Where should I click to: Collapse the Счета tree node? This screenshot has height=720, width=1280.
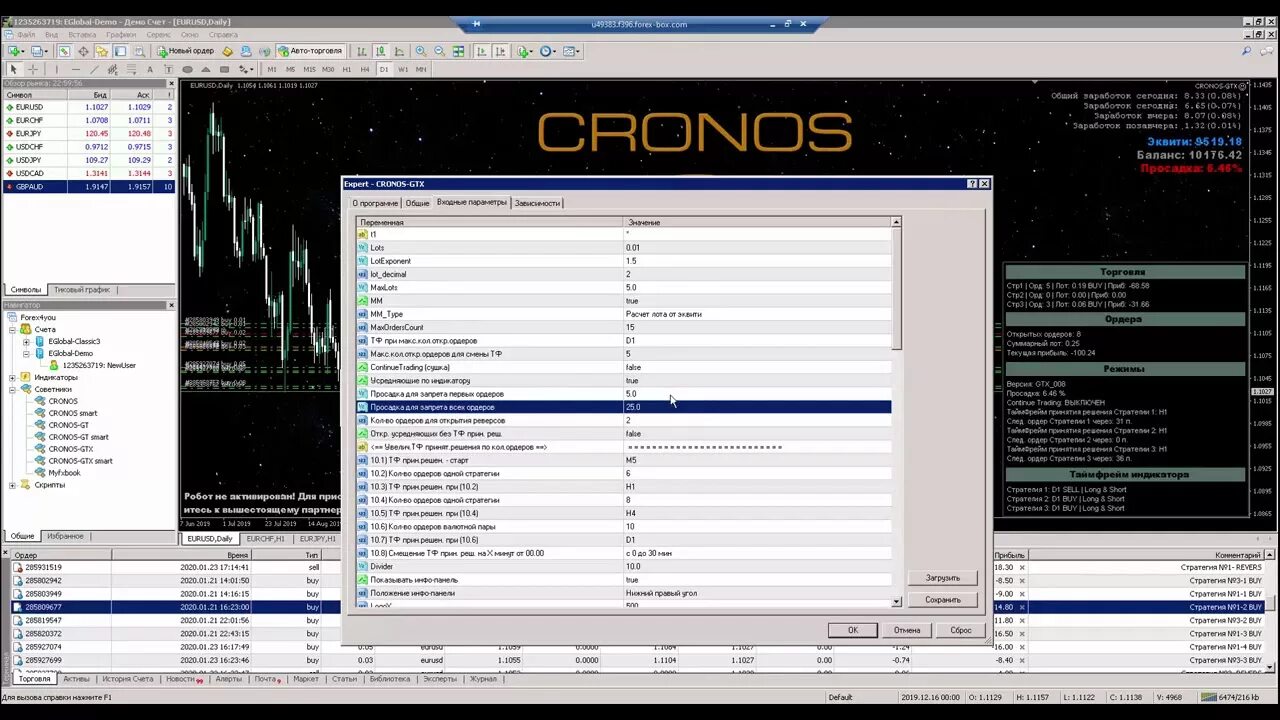pos(12,329)
